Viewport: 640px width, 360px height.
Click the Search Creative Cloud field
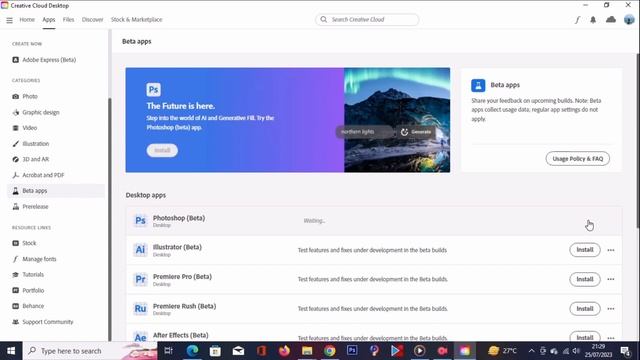pyautogui.click(x=367, y=20)
